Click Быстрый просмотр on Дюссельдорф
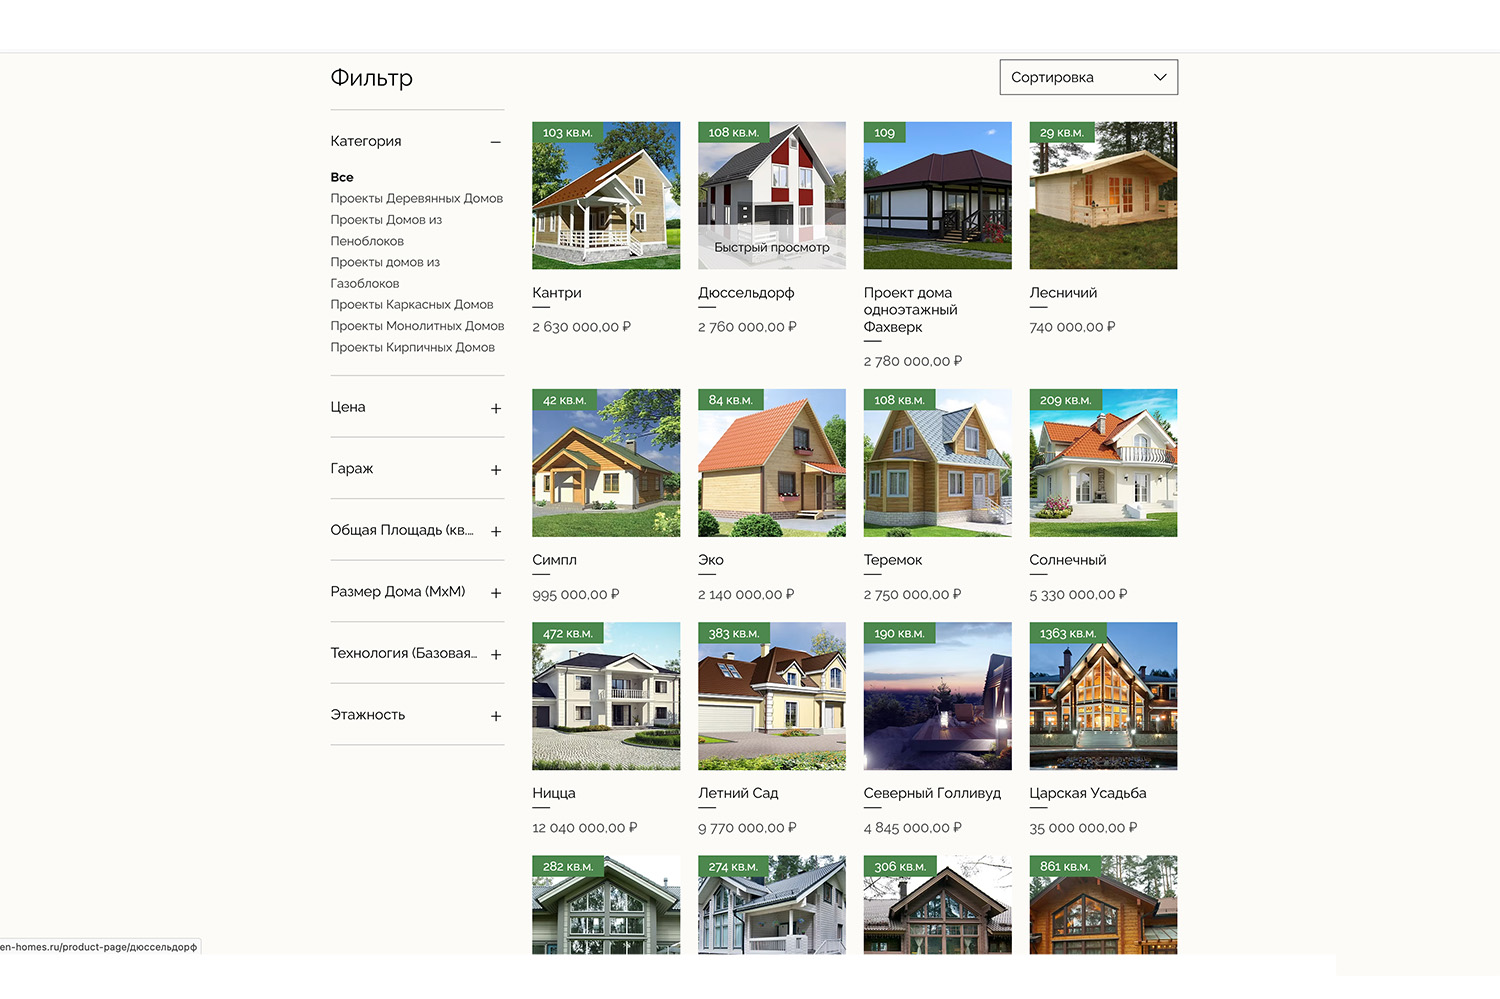1500x999 pixels. (771, 248)
